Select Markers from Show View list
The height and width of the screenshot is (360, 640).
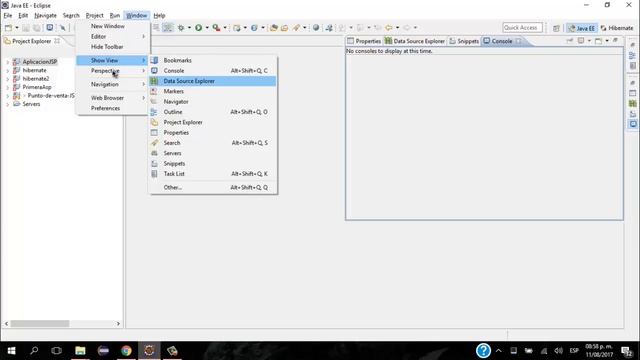(x=213, y=91)
